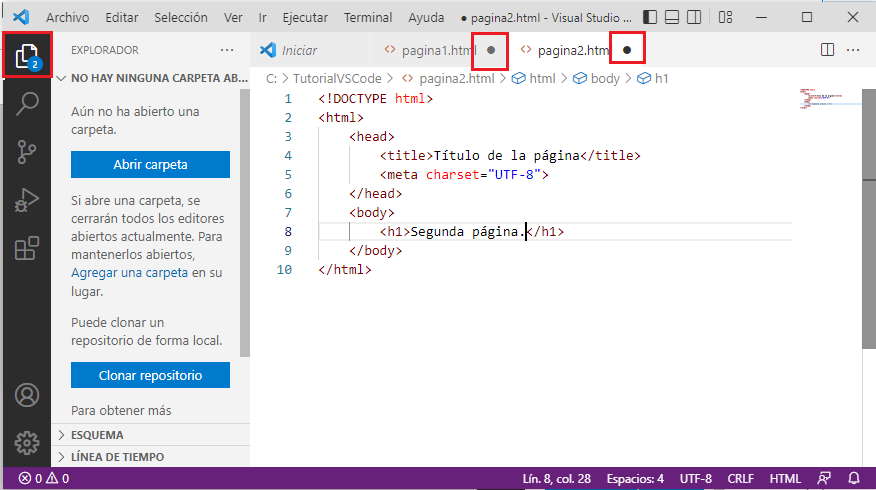
Task: Click the <!DOCTYPE html> line
Action: pos(375,99)
